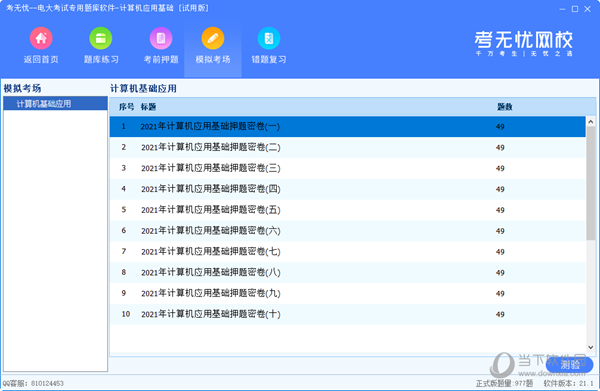Viewport: 600px width, 391px height.
Task: Maximize the application window
Action: [x=575, y=9]
